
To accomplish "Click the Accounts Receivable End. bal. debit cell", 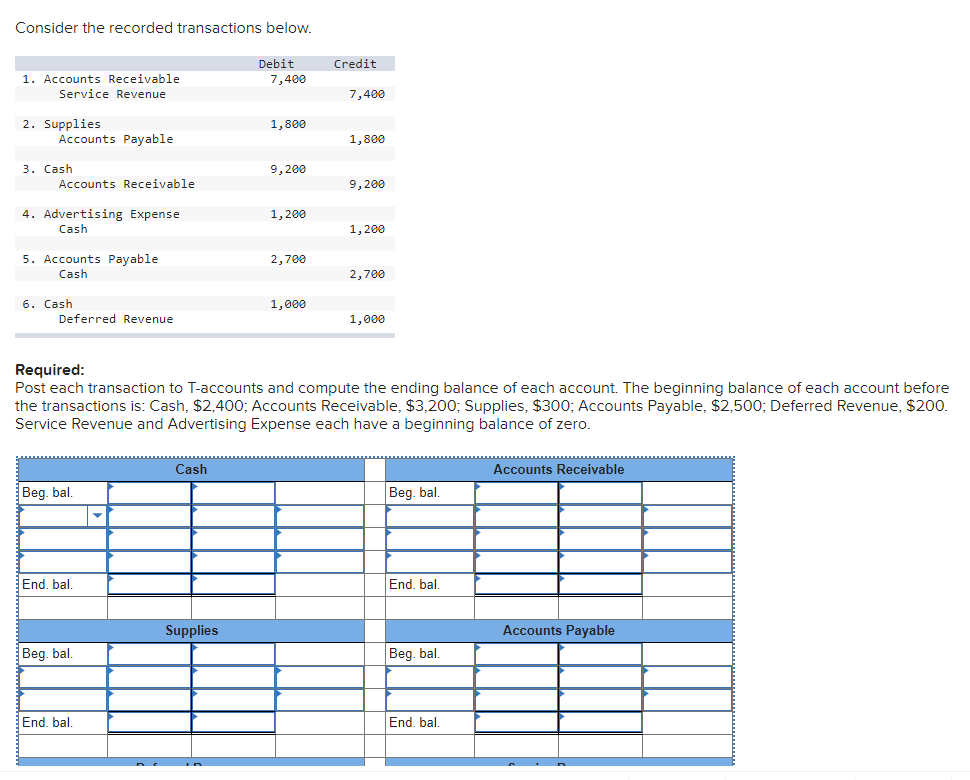I will pyautogui.click(x=515, y=584).
